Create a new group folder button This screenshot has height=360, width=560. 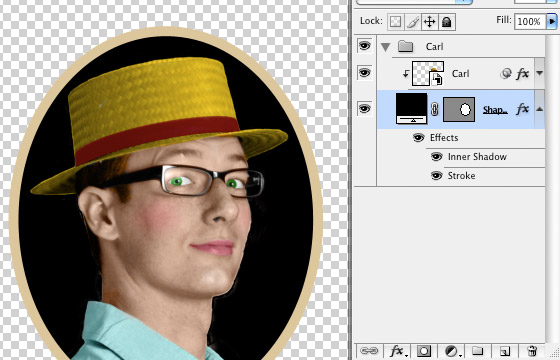click(478, 351)
